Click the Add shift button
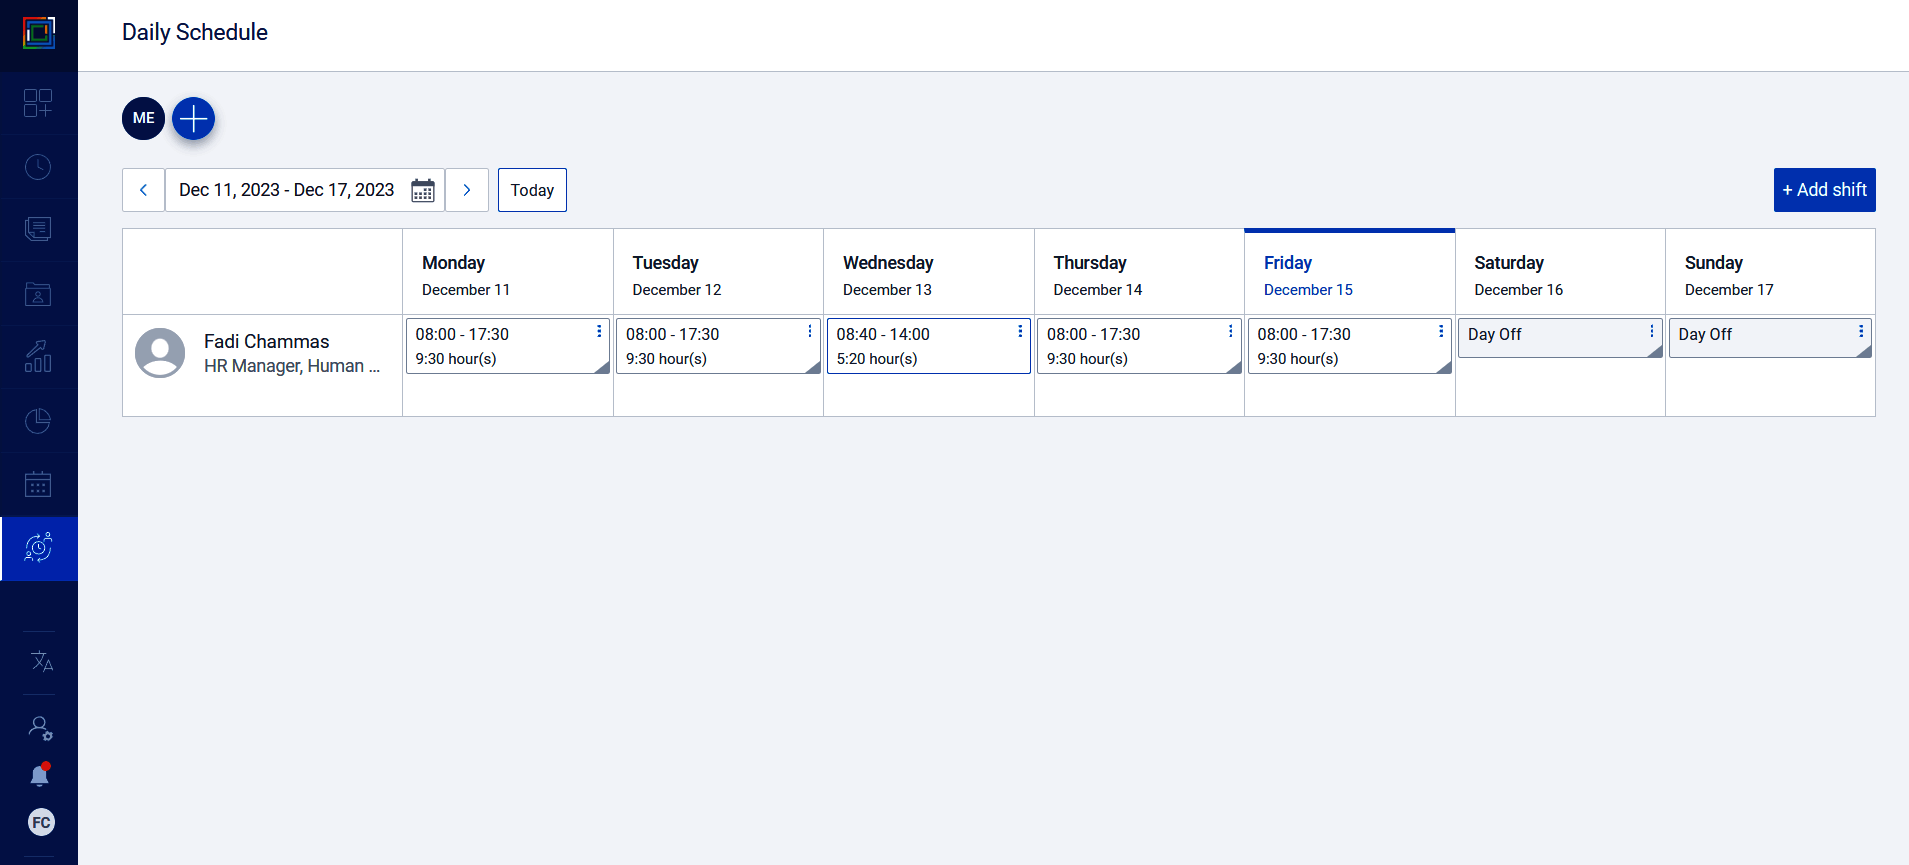This screenshot has height=865, width=1909. pos(1824,190)
